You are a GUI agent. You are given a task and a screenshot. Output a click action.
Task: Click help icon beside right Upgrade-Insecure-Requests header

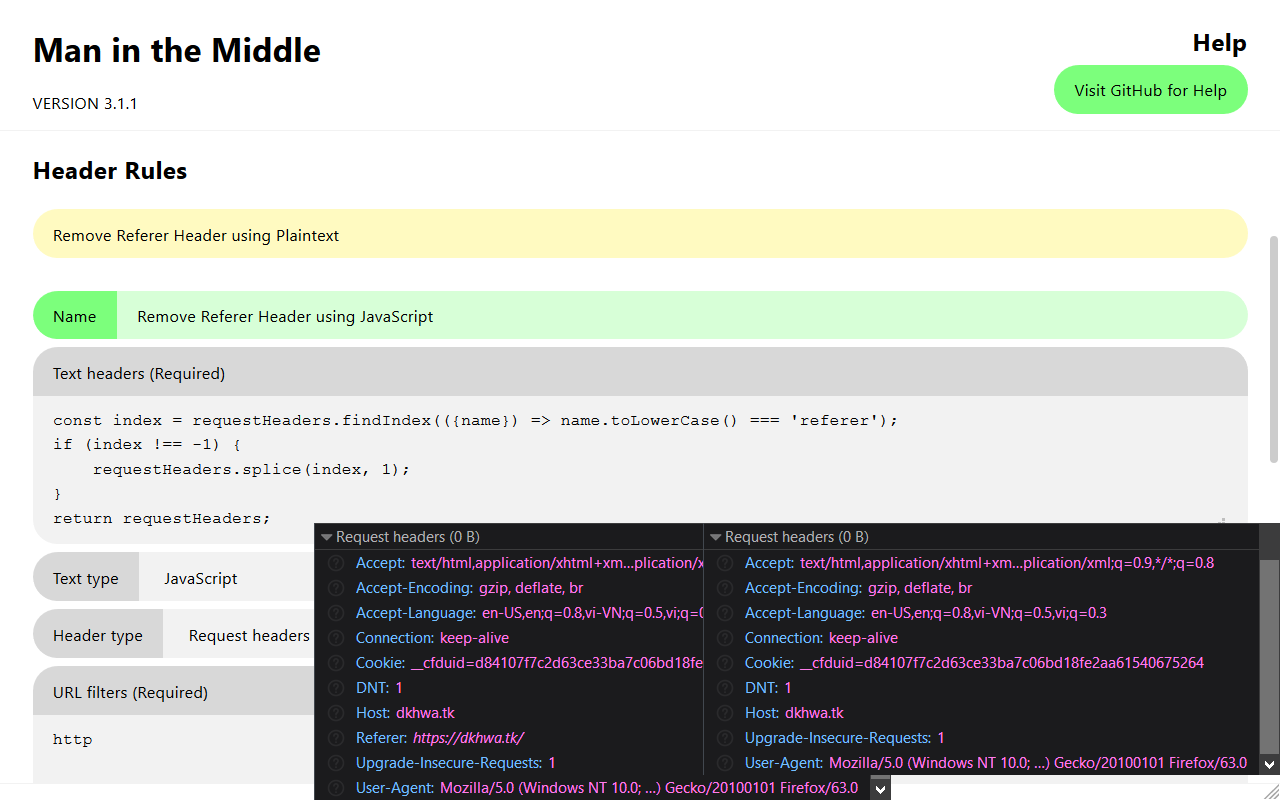point(725,738)
